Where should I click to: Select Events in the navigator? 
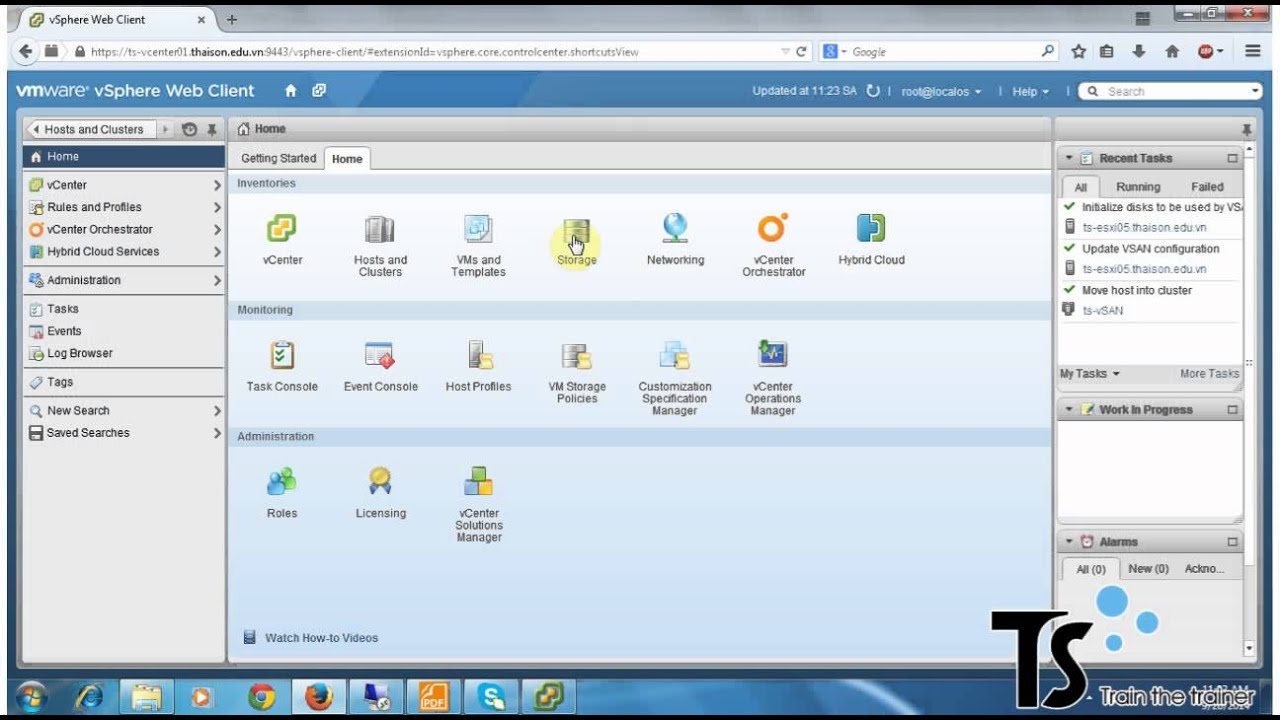click(x=125, y=331)
